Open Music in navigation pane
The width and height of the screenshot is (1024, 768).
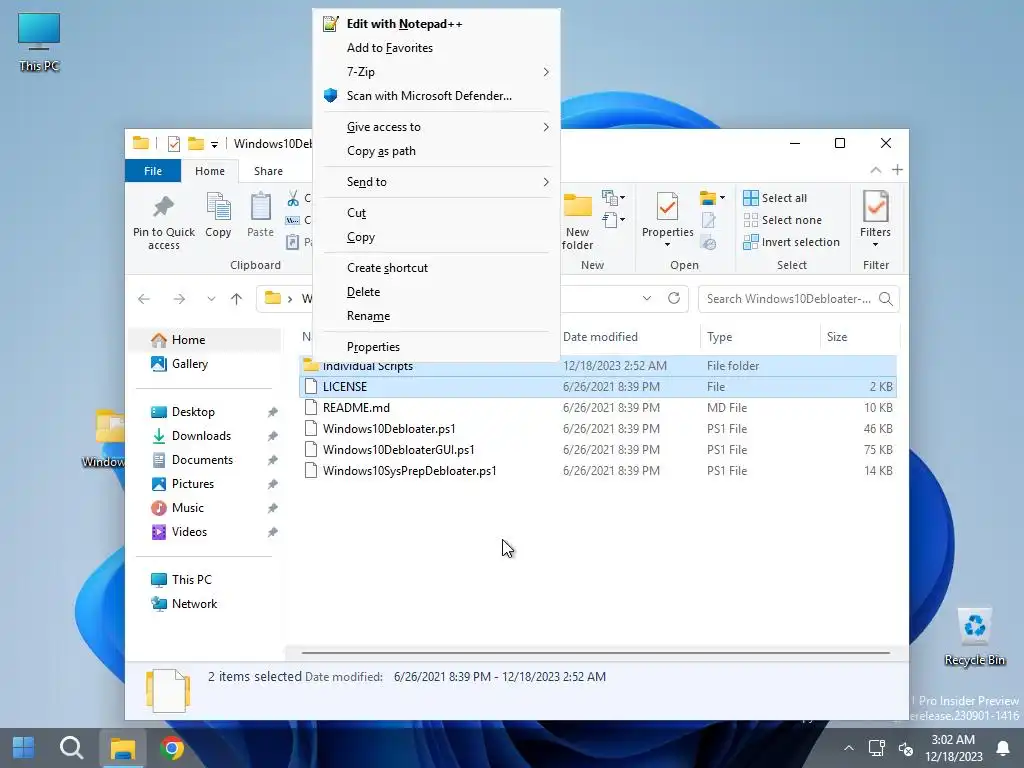pos(205,508)
